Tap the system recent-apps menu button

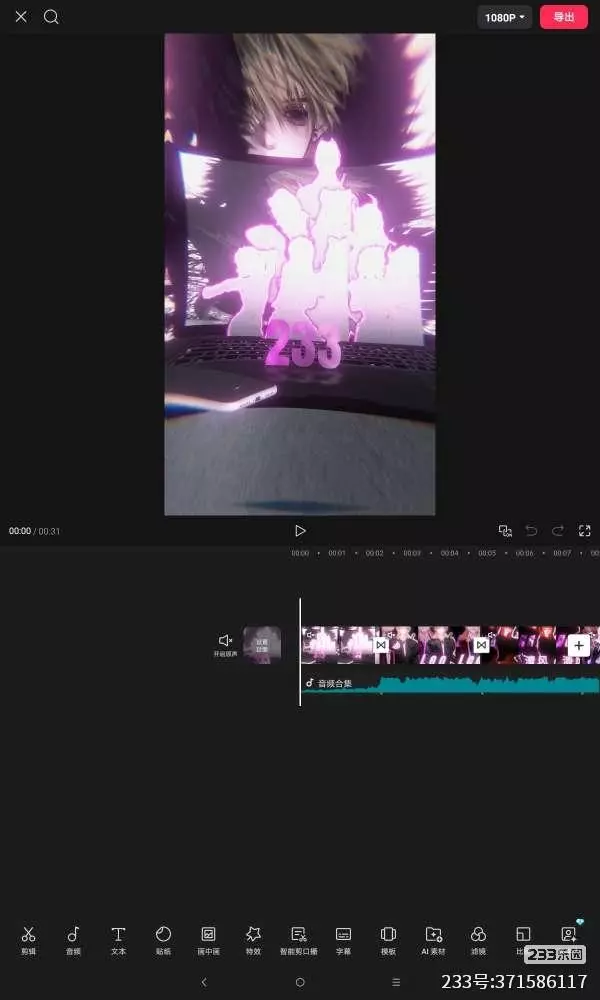396,982
